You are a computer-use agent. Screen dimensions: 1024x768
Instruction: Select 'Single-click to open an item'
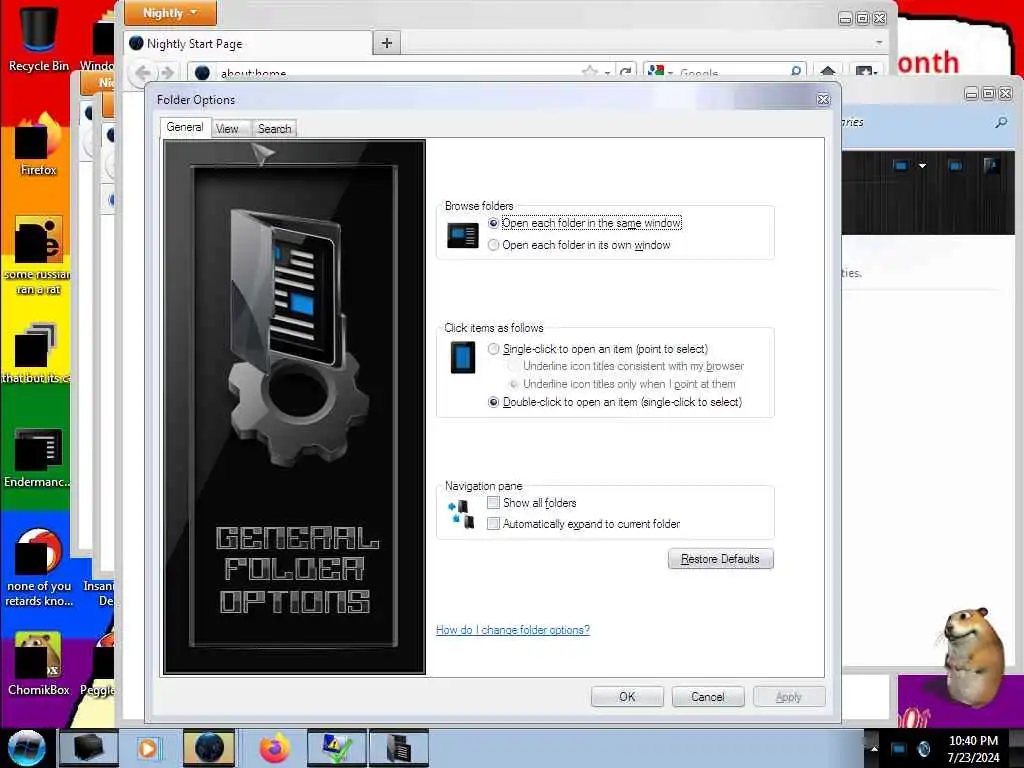[x=598, y=349]
